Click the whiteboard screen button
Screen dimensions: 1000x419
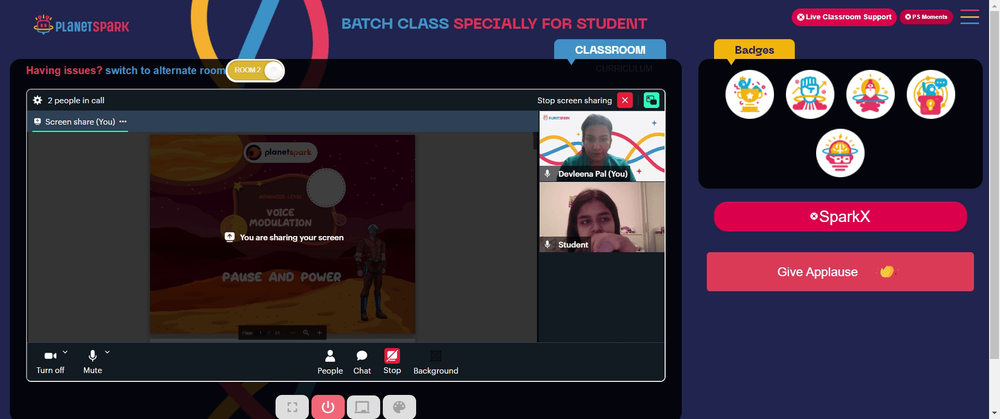[364, 407]
